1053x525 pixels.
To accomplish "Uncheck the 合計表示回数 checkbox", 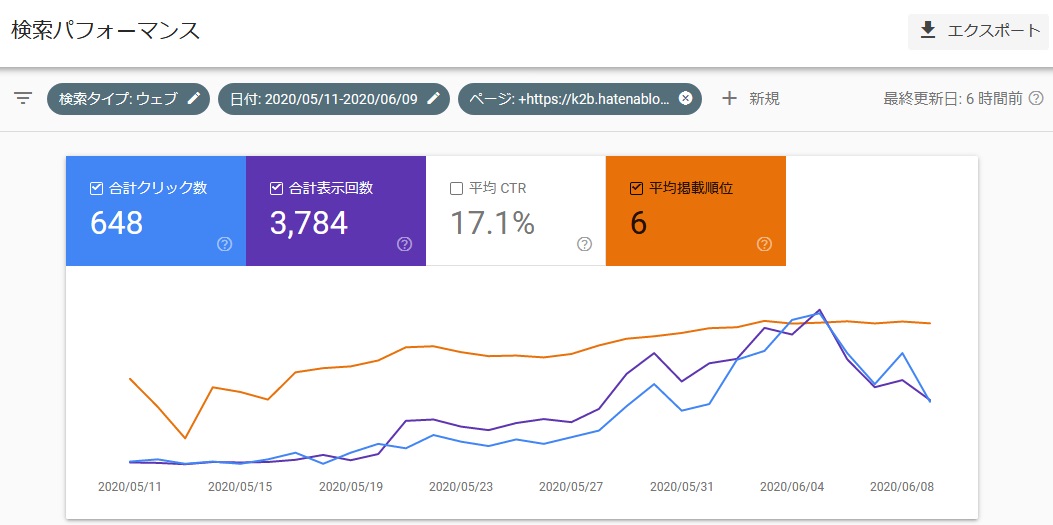I will coord(276,189).
